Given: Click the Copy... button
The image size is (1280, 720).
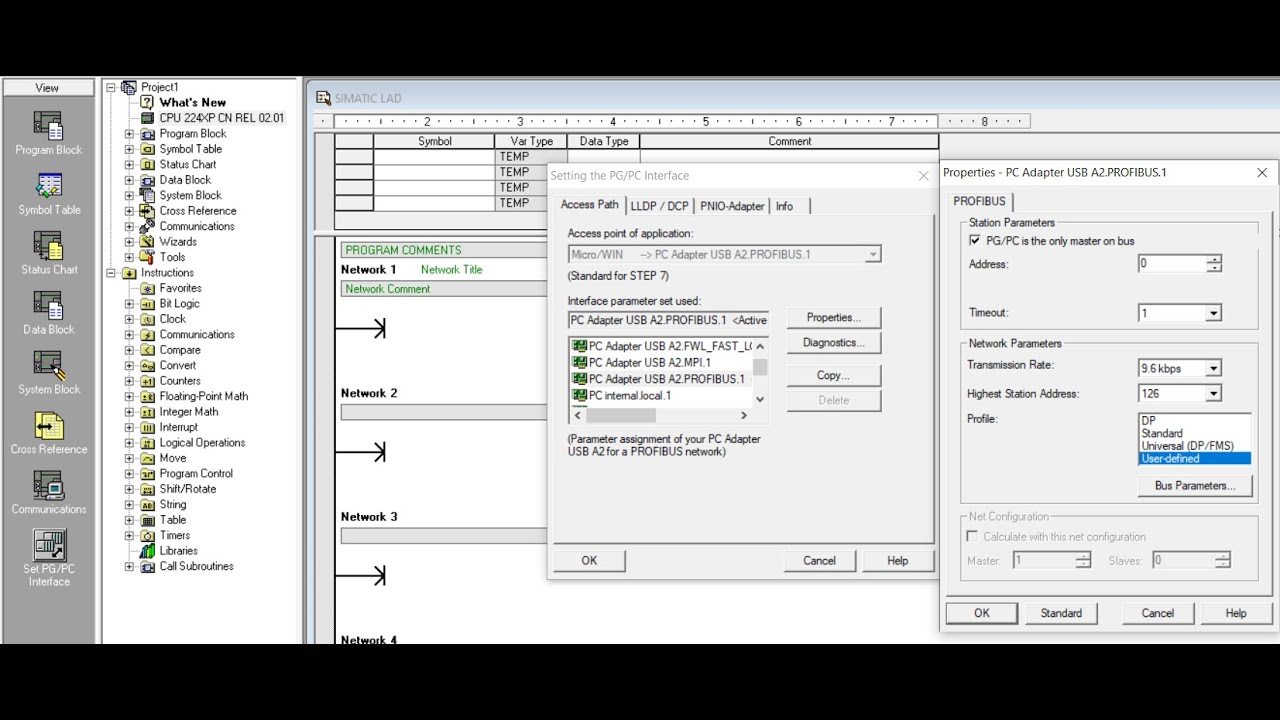Looking at the screenshot, I should [x=834, y=376].
